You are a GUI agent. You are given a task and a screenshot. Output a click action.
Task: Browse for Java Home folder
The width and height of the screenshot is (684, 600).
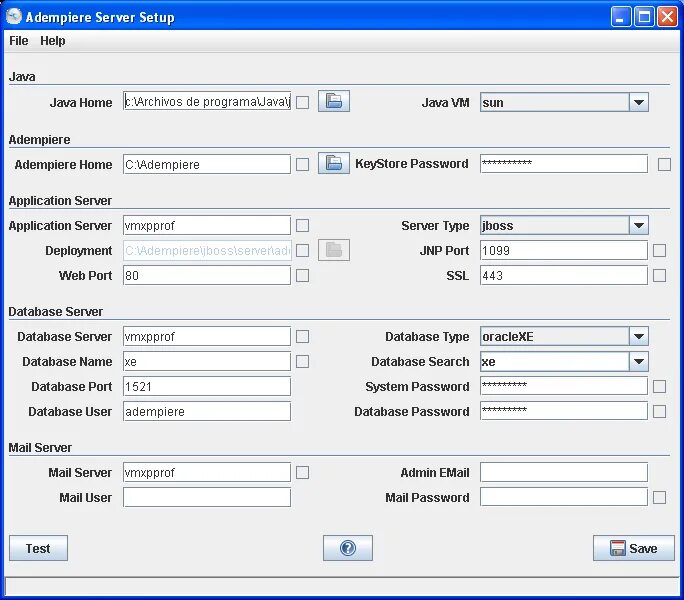pos(334,101)
